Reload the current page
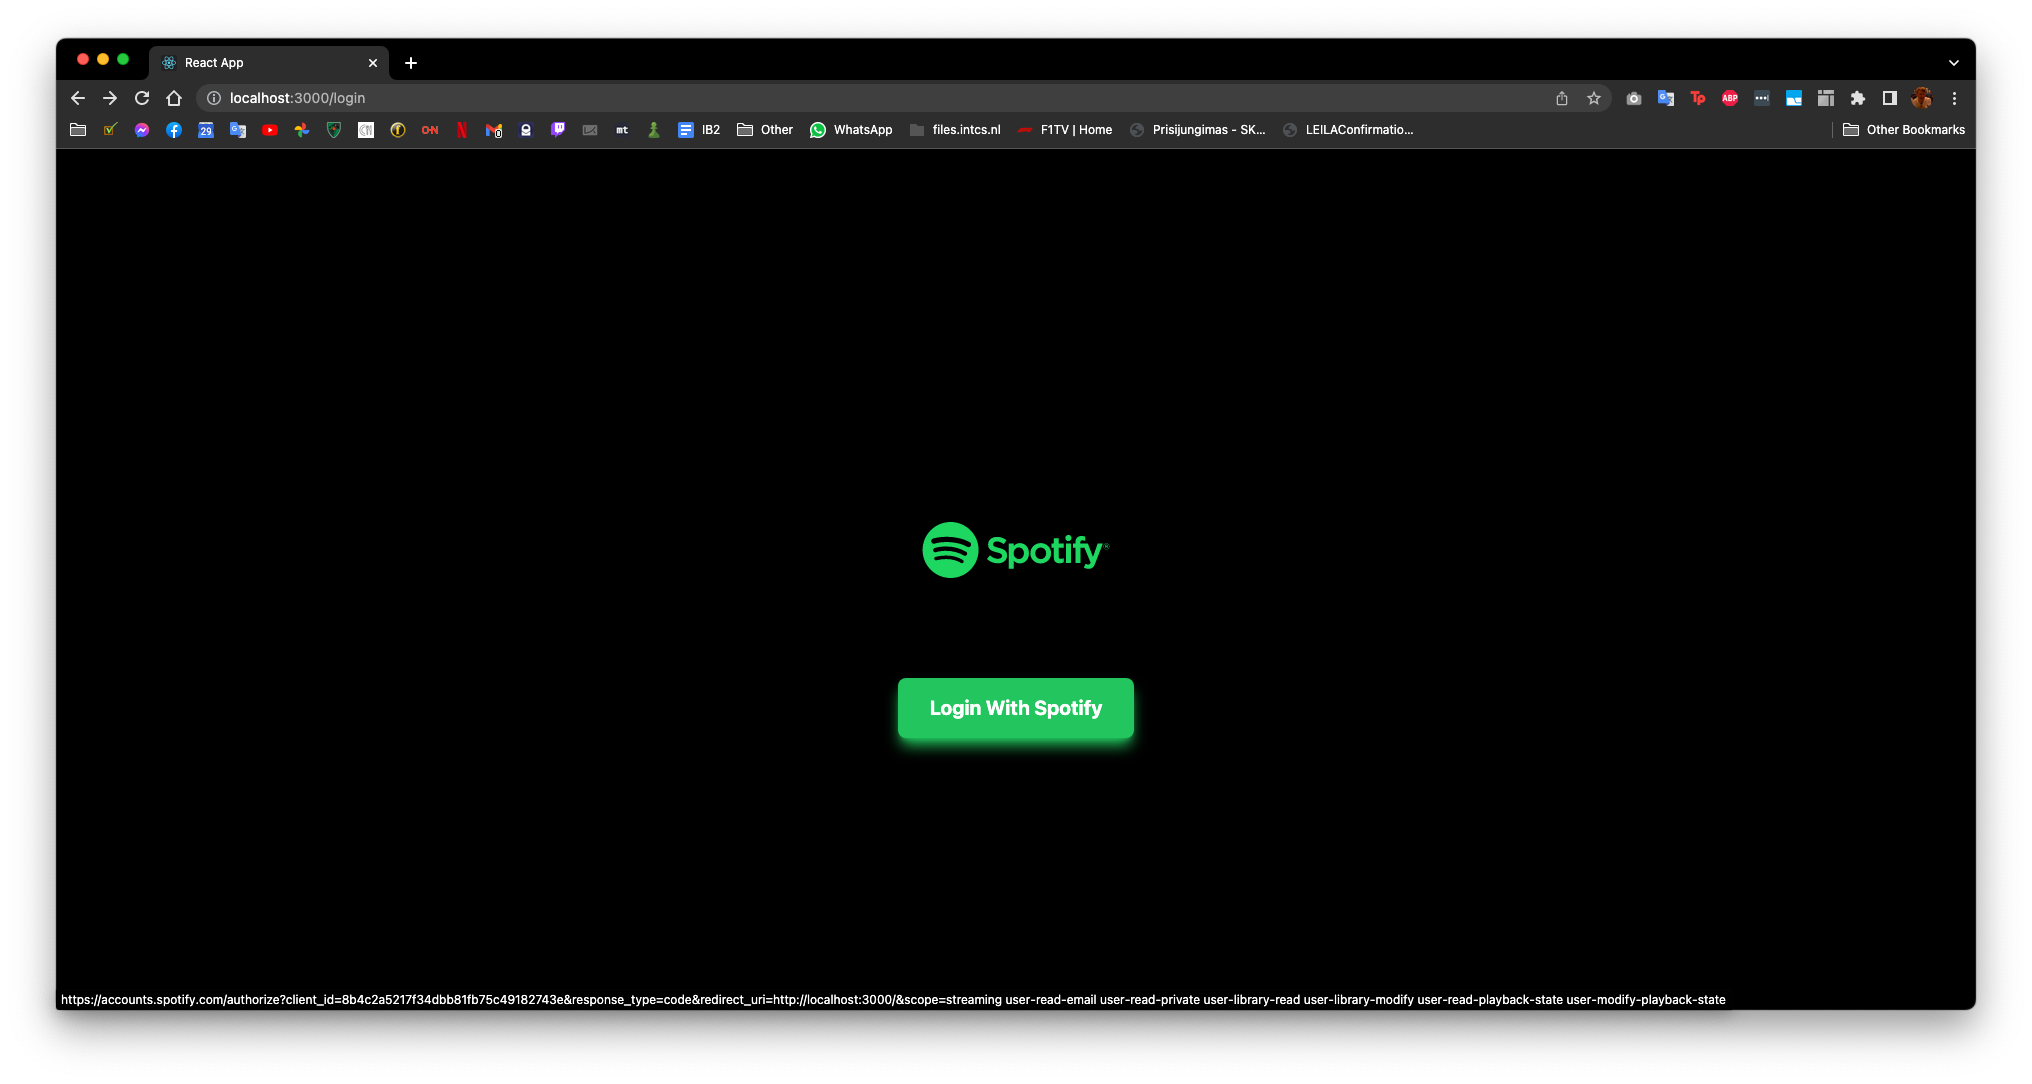Screen dimensions: 2032x1084 142,98
